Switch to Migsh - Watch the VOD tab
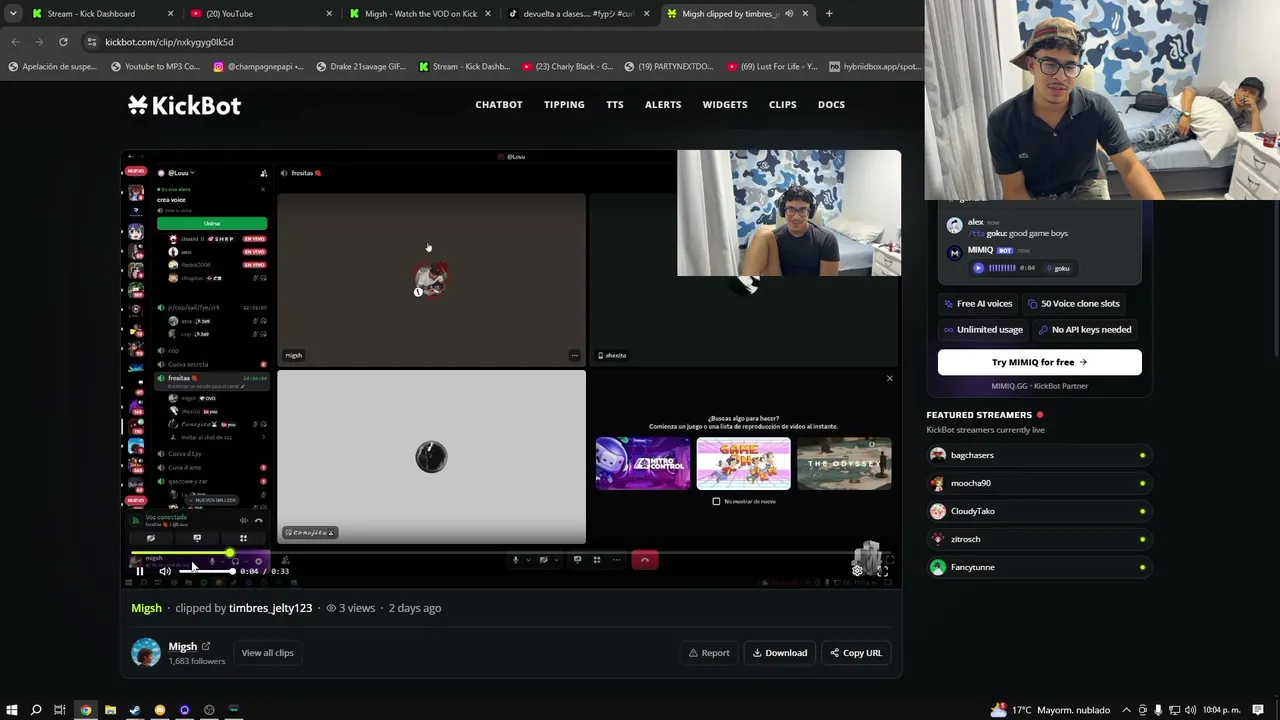Screen dimensions: 1280x720 (x=418, y=14)
